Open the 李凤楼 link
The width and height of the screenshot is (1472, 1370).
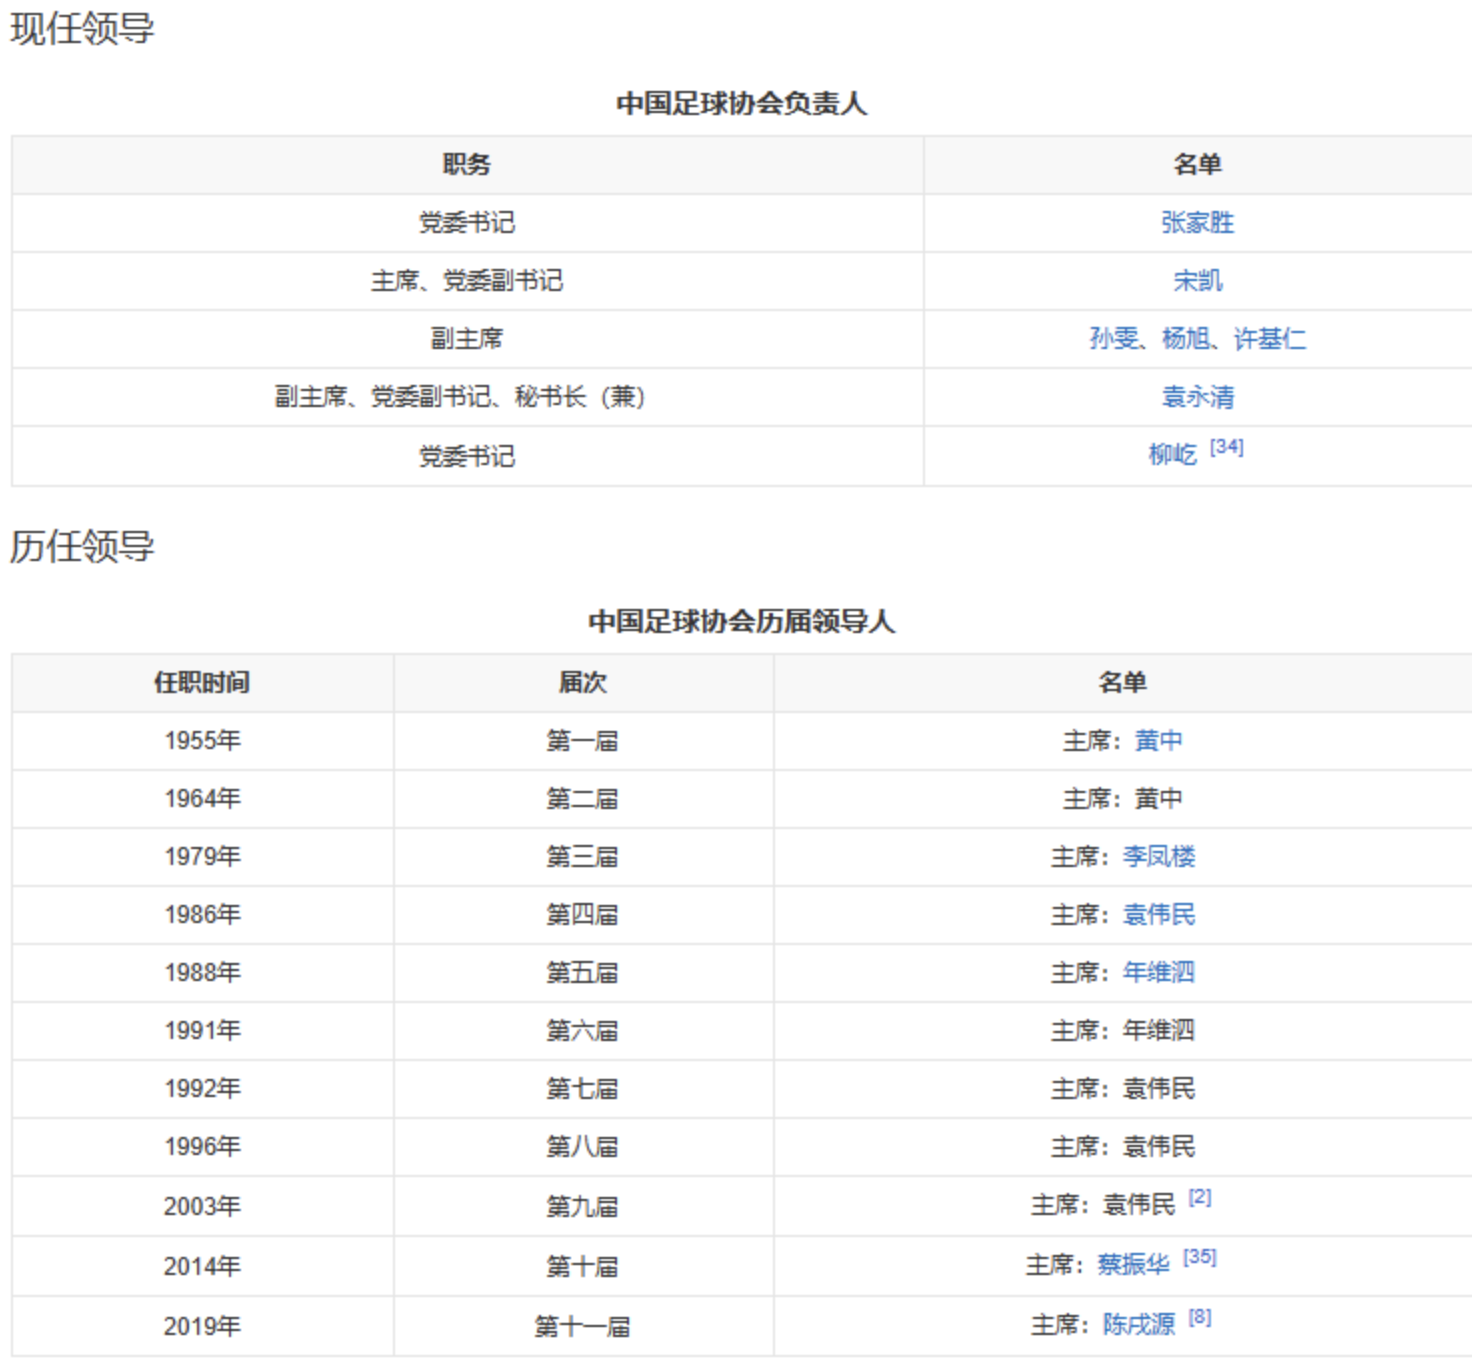(x=1158, y=857)
